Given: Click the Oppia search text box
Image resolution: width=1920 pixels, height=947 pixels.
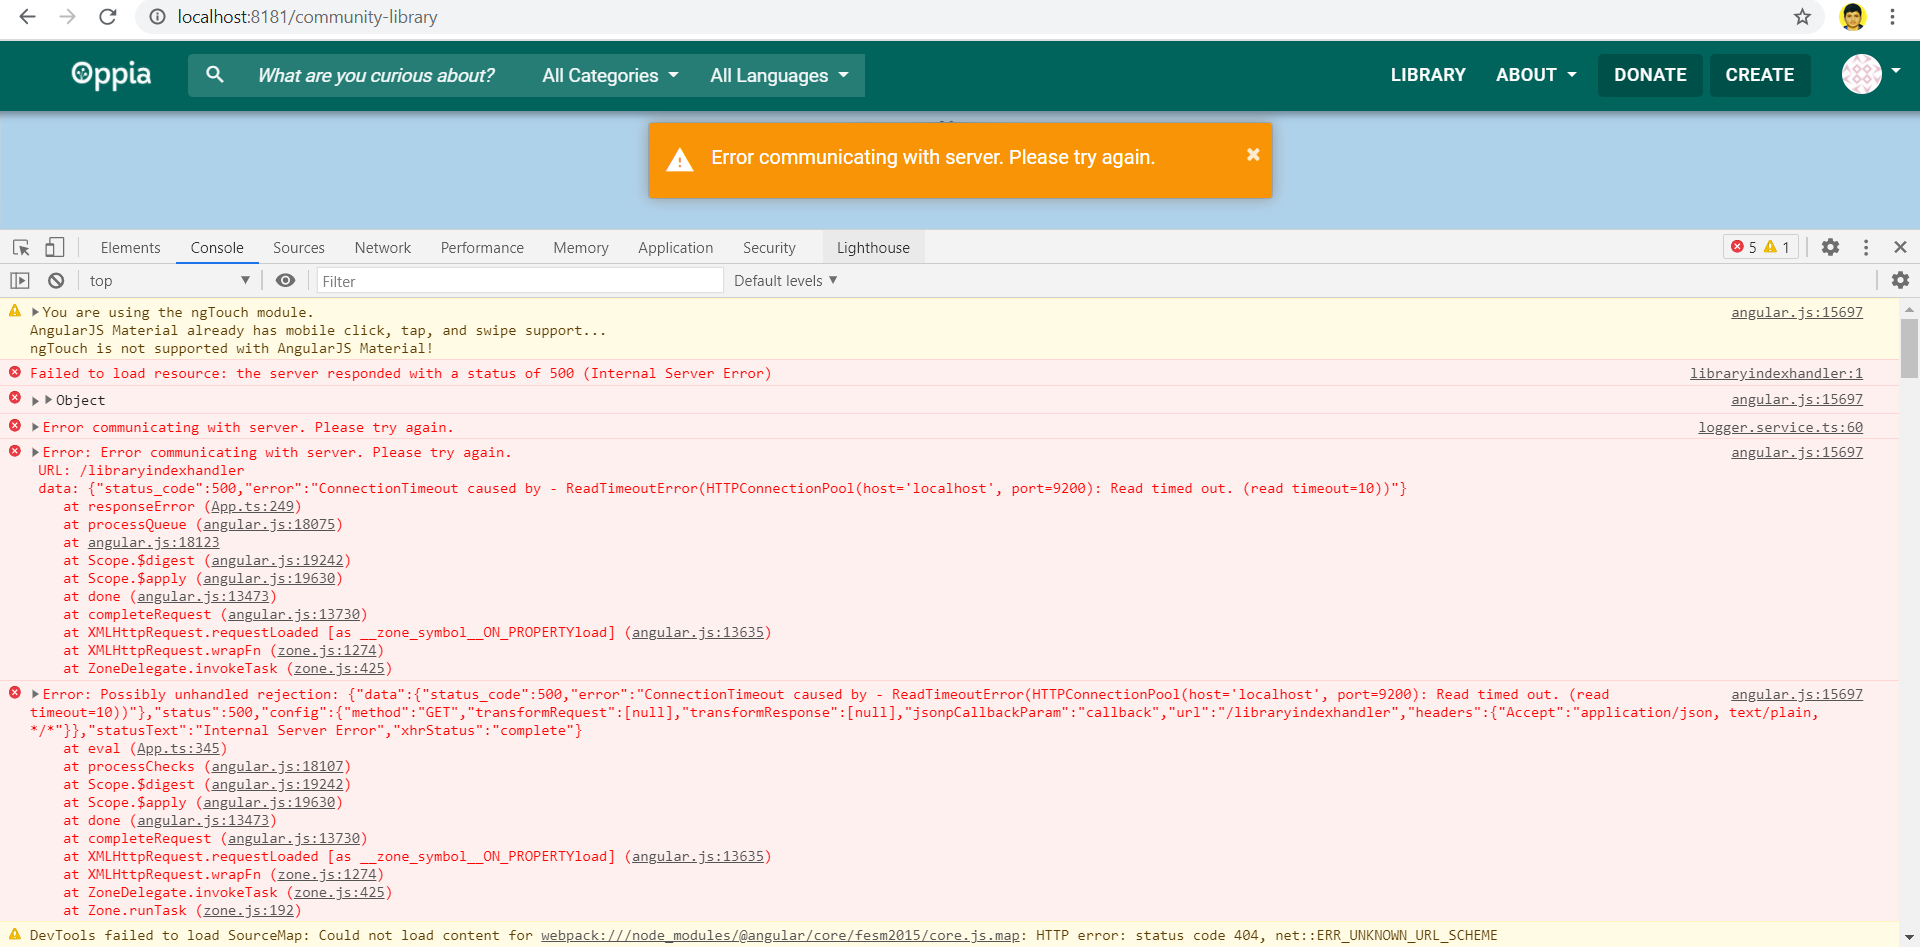Looking at the screenshot, I should click(376, 75).
